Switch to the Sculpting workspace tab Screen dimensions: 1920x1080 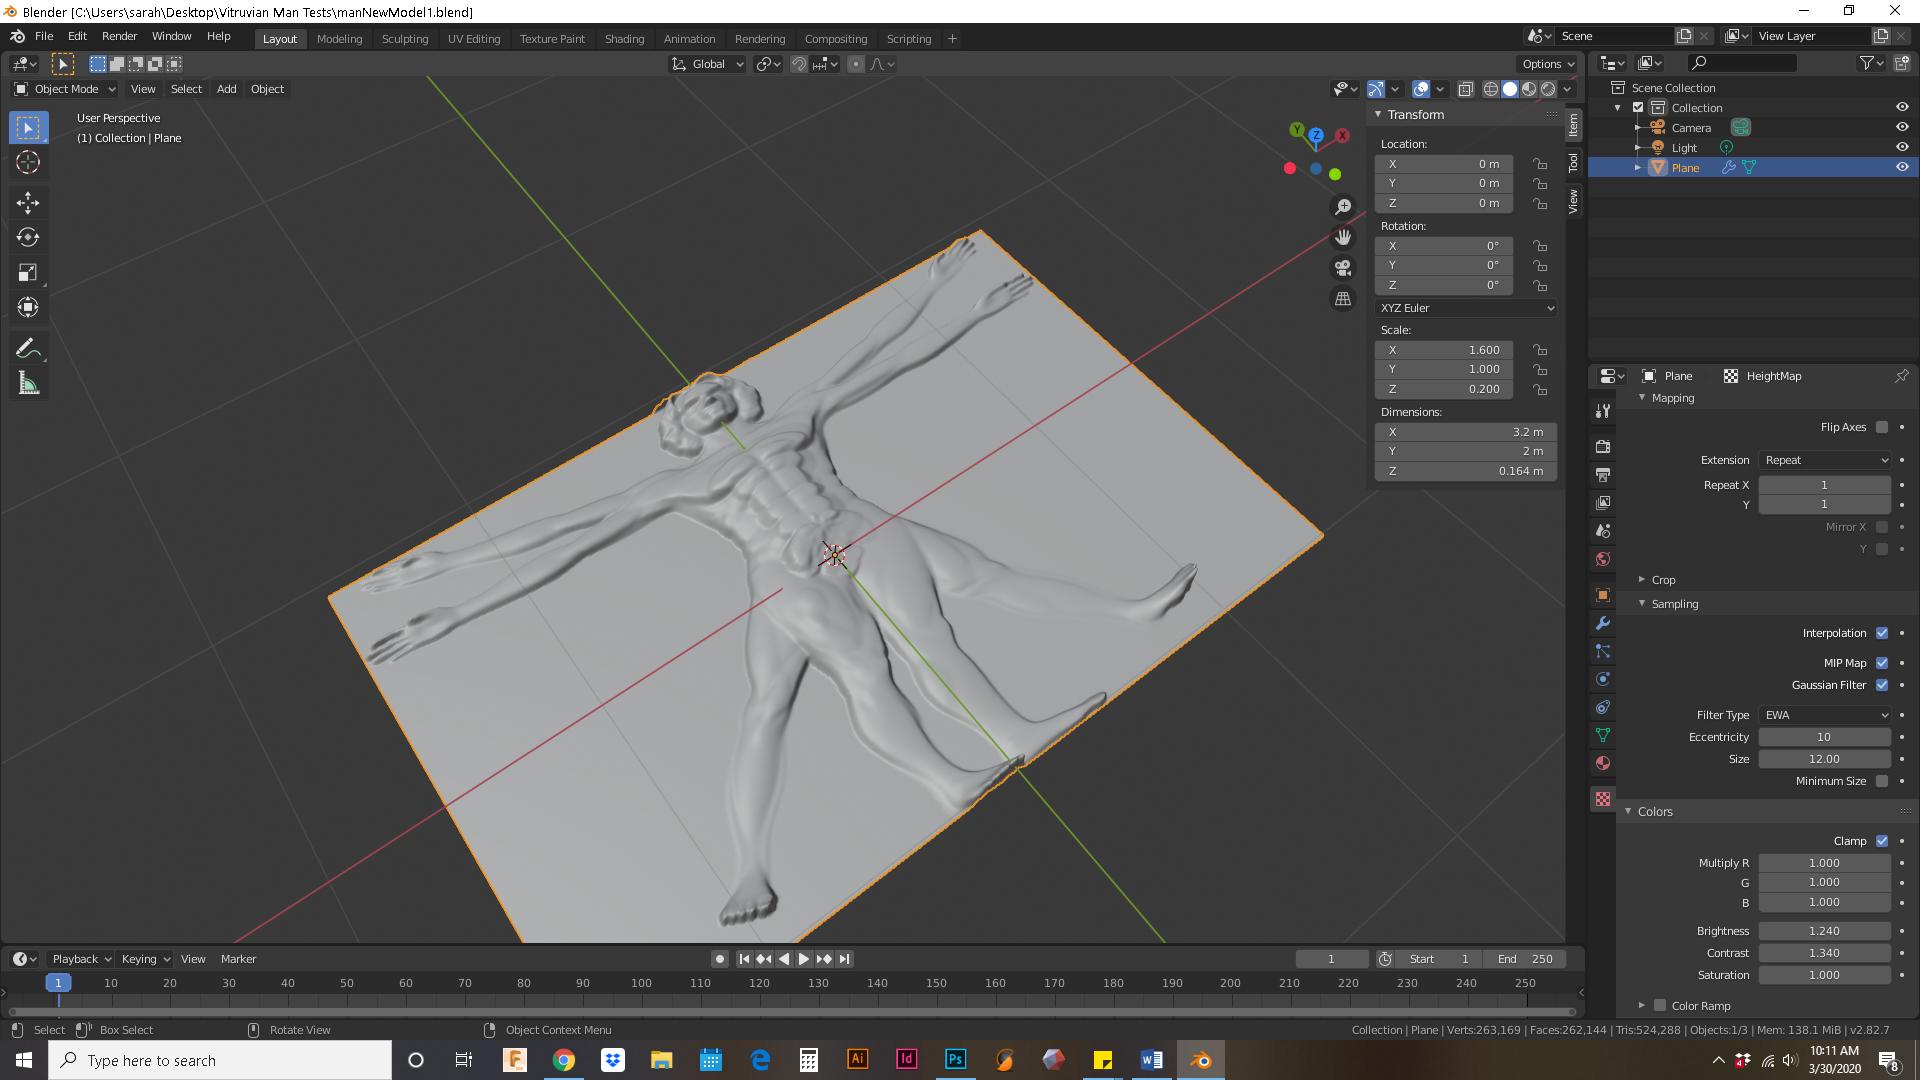[405, 39]
